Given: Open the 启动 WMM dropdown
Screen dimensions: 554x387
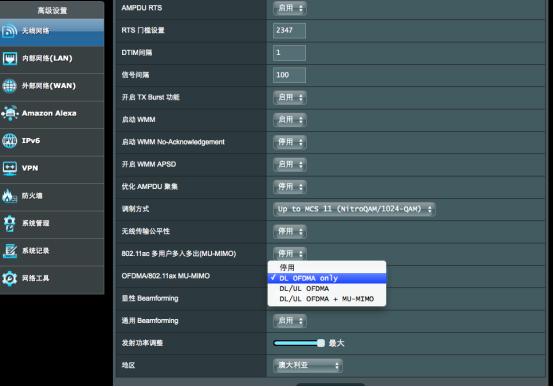Looking at the screenshot, I should click(290, 119).
